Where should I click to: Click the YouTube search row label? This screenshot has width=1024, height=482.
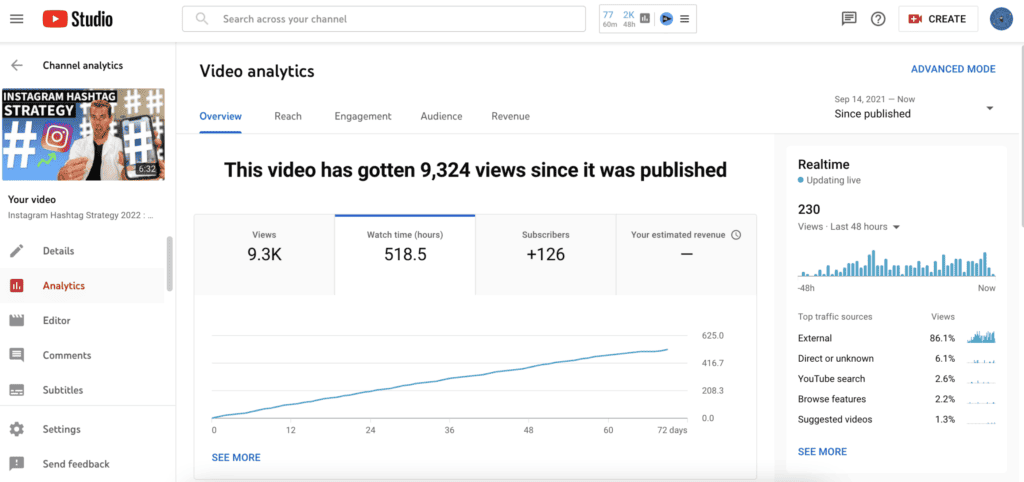831,379
